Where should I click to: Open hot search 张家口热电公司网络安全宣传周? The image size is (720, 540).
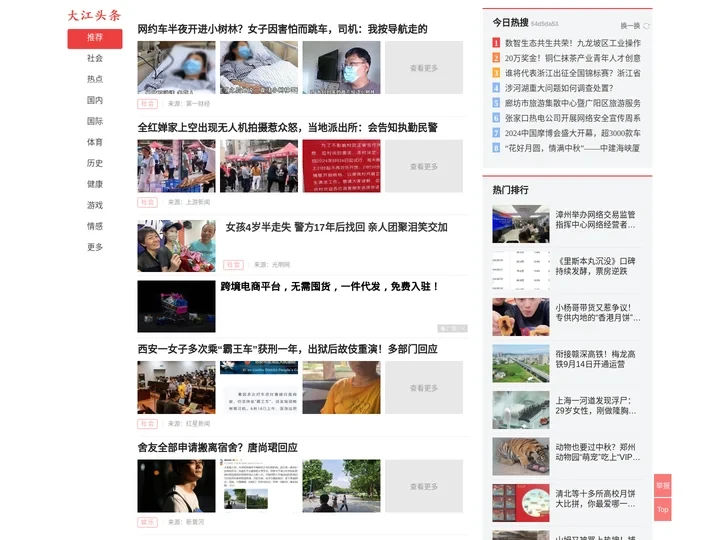click(573, 118)
